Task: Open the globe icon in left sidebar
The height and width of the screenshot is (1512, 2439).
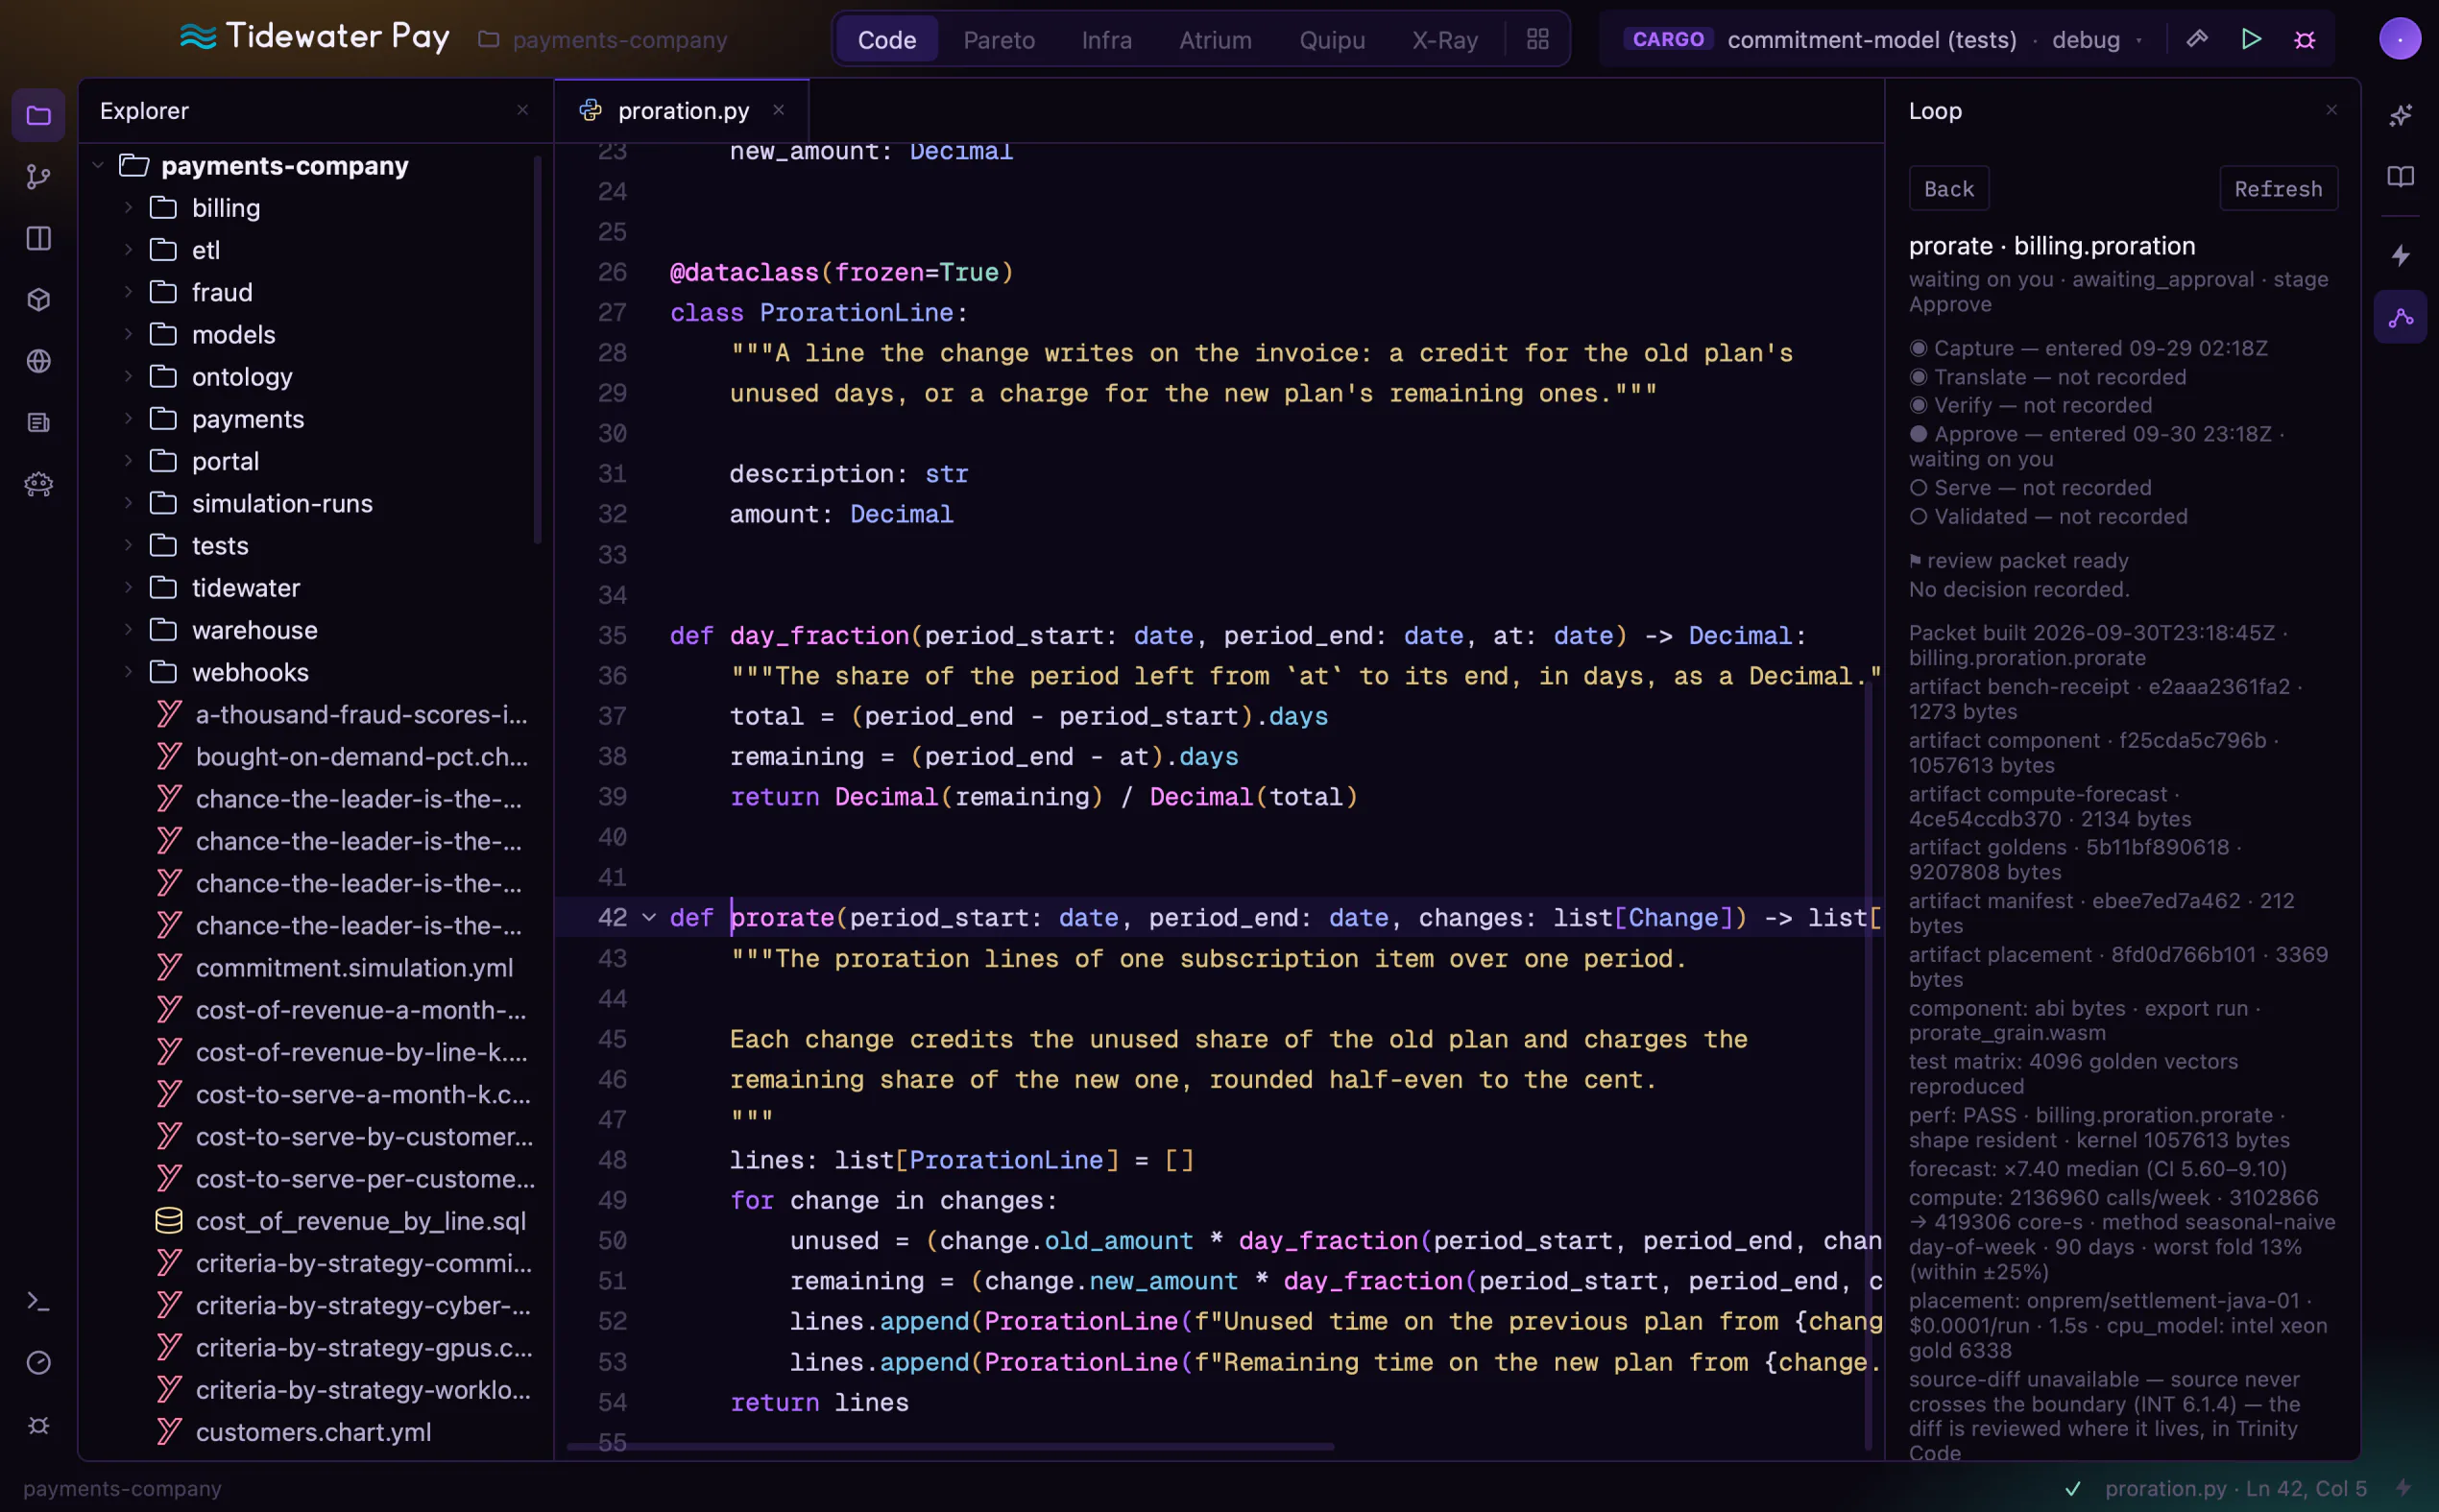Action: coord(38,361)
